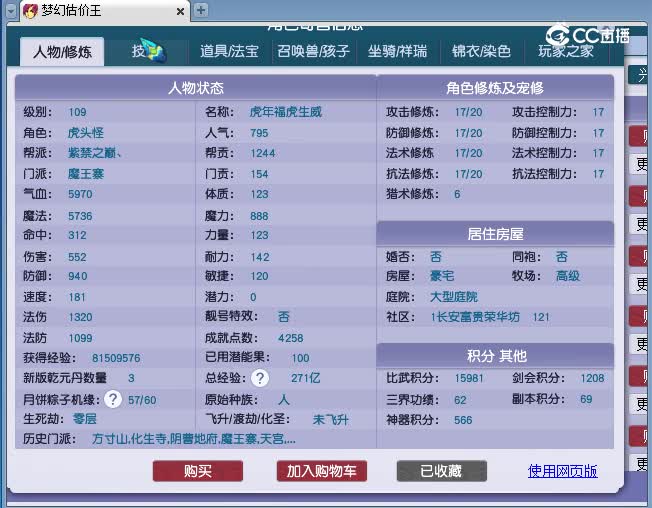Image resolution: width=652 pixels, height=508 pixels.
Task: Click the 飞升/渡劫/化圣 value 未飞升
Action: [x=331, y=420]
